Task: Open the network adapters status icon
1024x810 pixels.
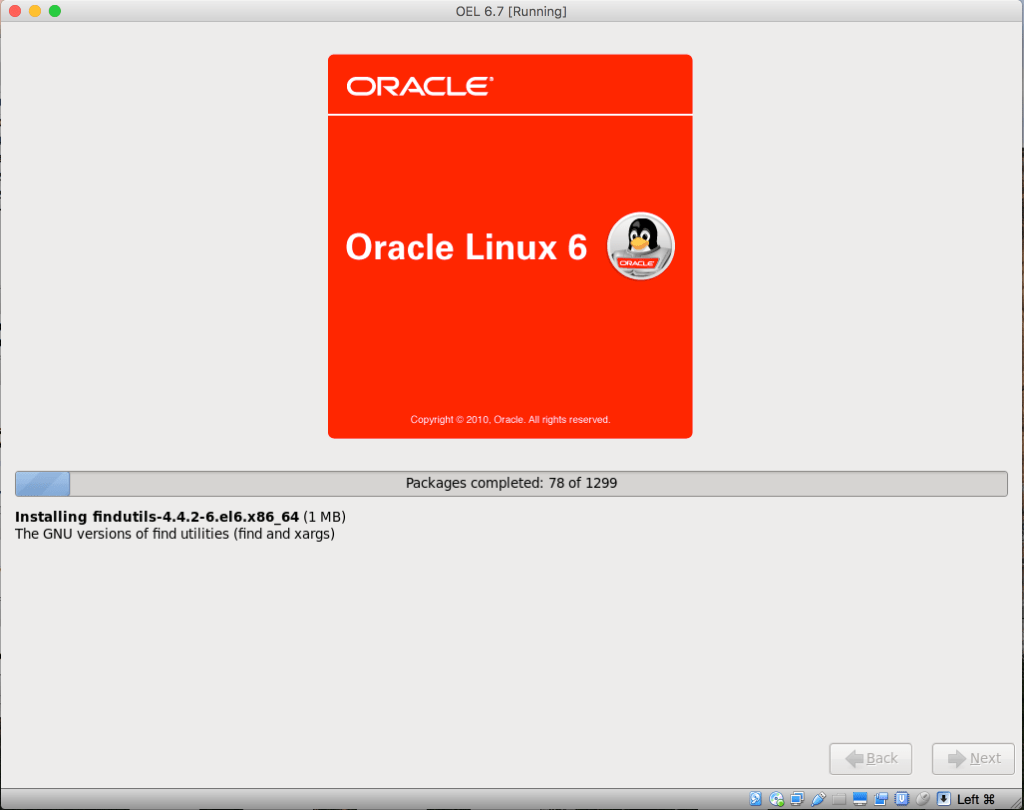Action: click(797, 798)
